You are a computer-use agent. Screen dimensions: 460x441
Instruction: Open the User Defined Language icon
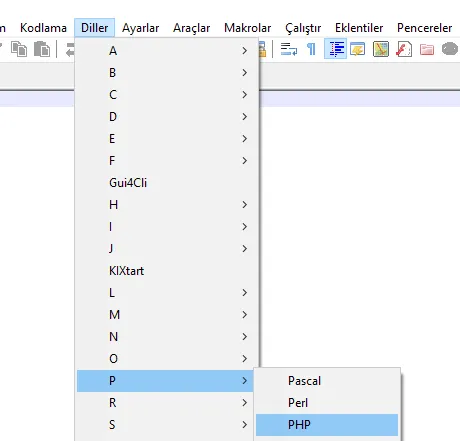click(358, 49)
